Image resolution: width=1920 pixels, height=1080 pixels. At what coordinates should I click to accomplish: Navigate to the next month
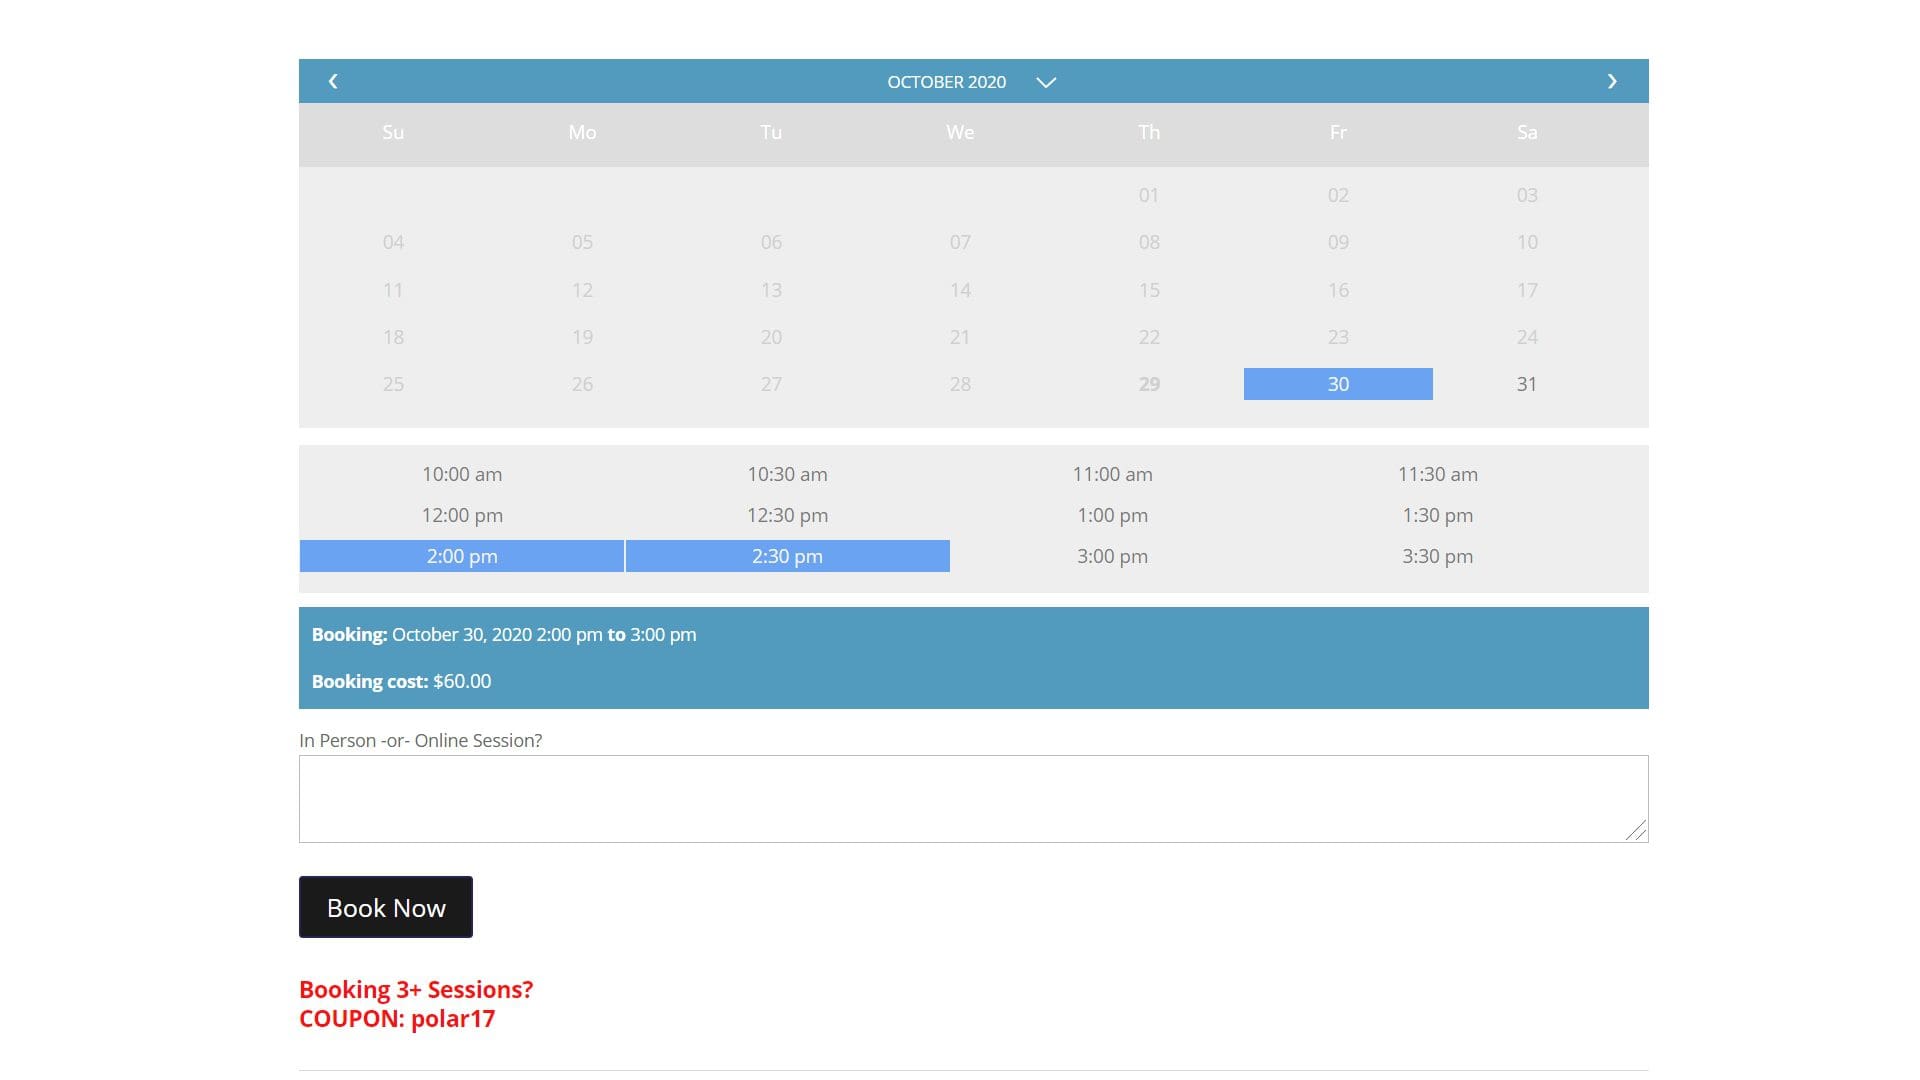pyautogui.click(x=1612, y=81)
